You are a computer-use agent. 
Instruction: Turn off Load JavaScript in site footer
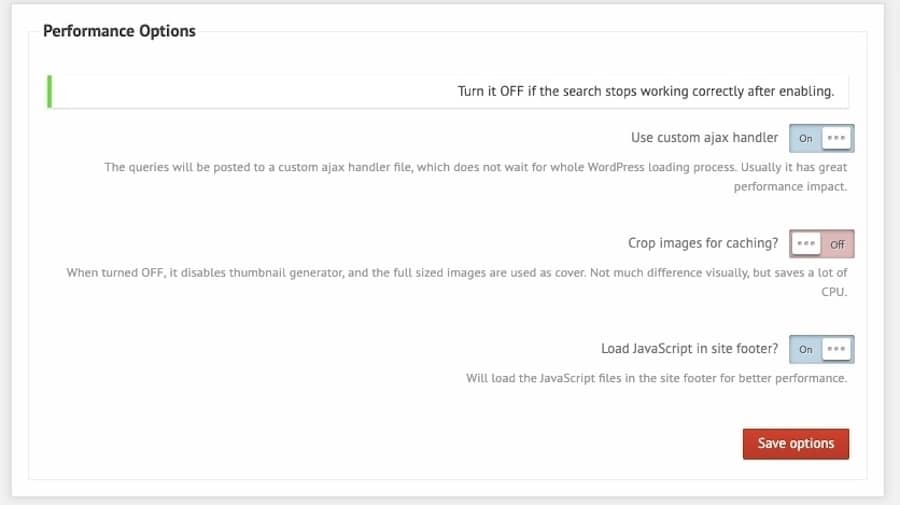[821, 349]
